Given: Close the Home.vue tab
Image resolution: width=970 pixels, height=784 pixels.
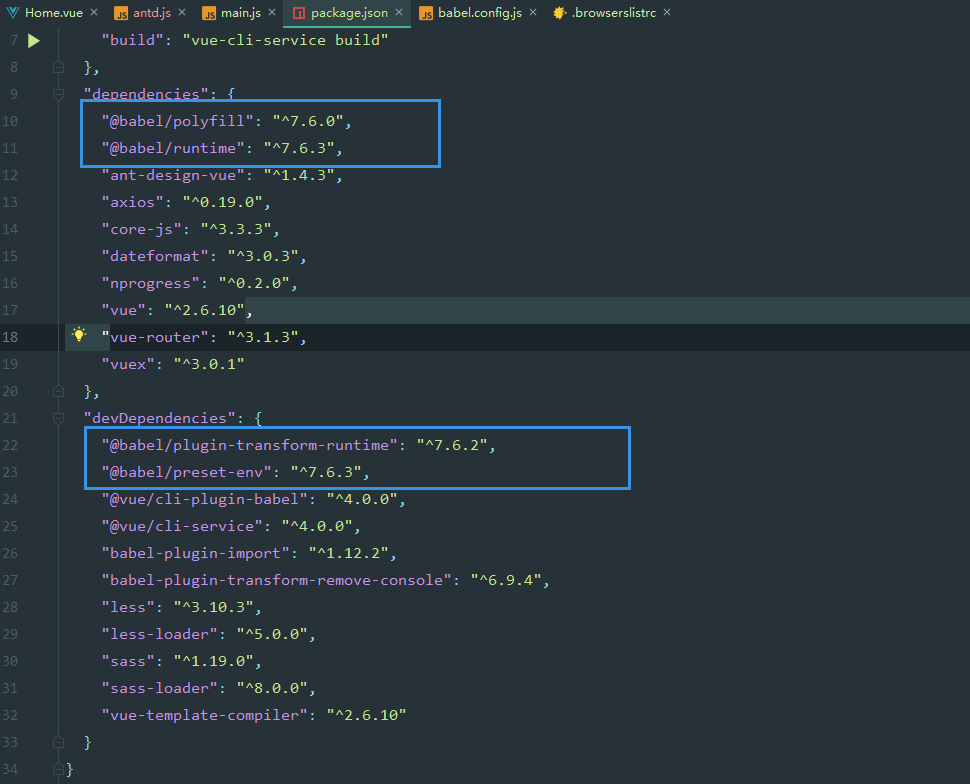Looking at the screenshot, I should click(x=94, y=12).
